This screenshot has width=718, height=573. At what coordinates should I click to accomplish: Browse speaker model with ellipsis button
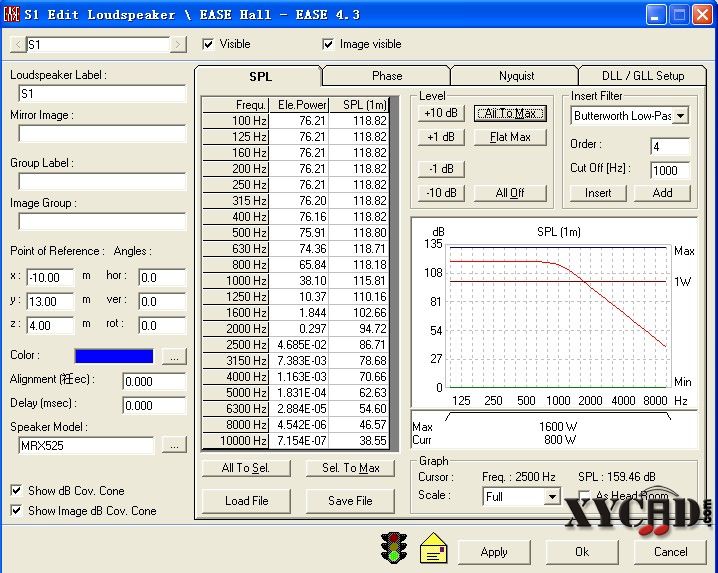pos(174,445)
